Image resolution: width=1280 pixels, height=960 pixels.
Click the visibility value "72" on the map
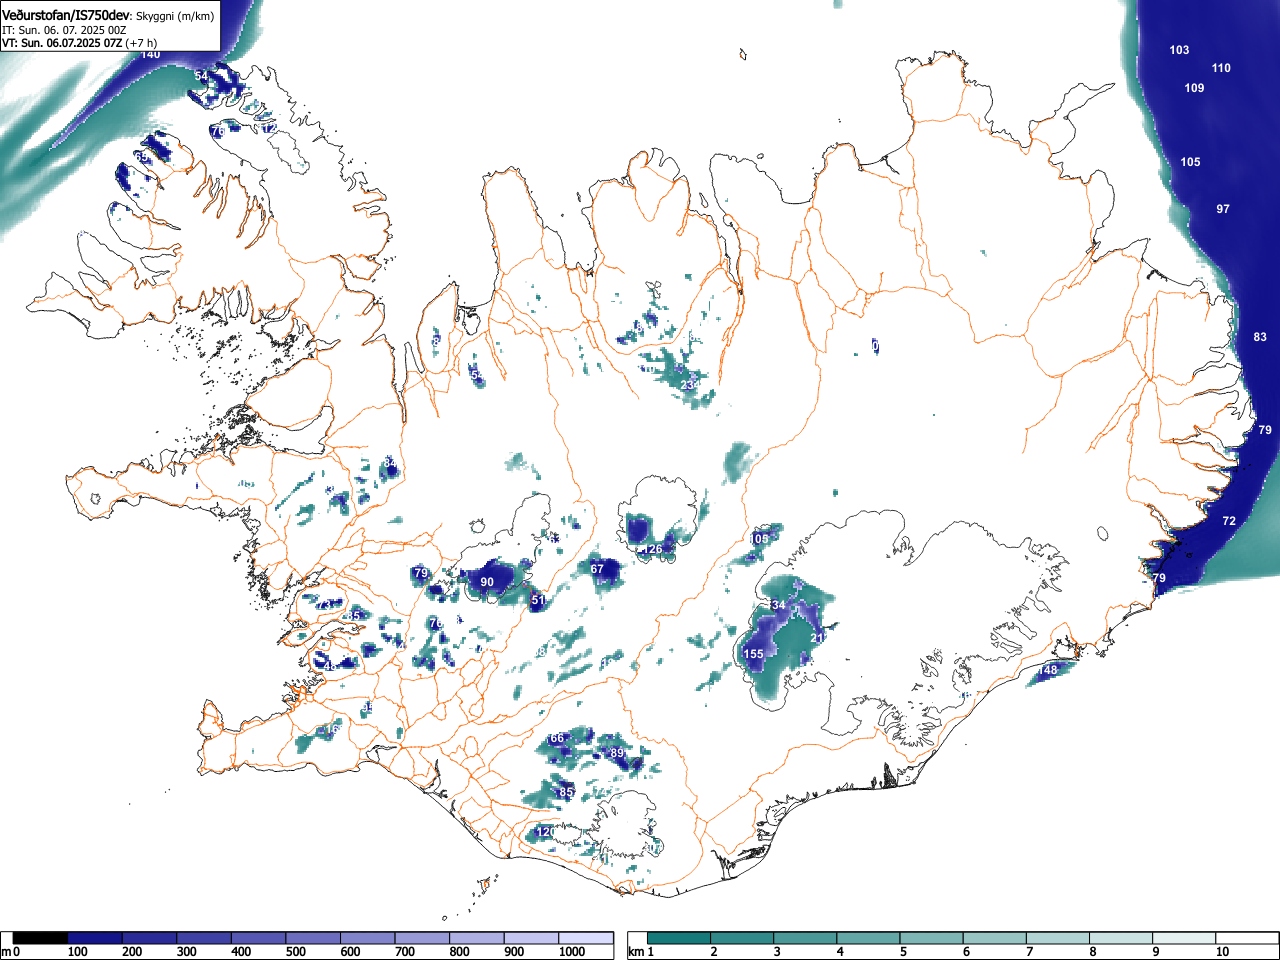tap(1229, 521)
